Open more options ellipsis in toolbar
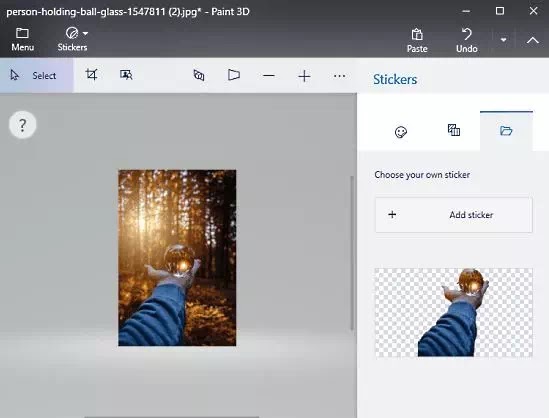 (x=339, y=76)
